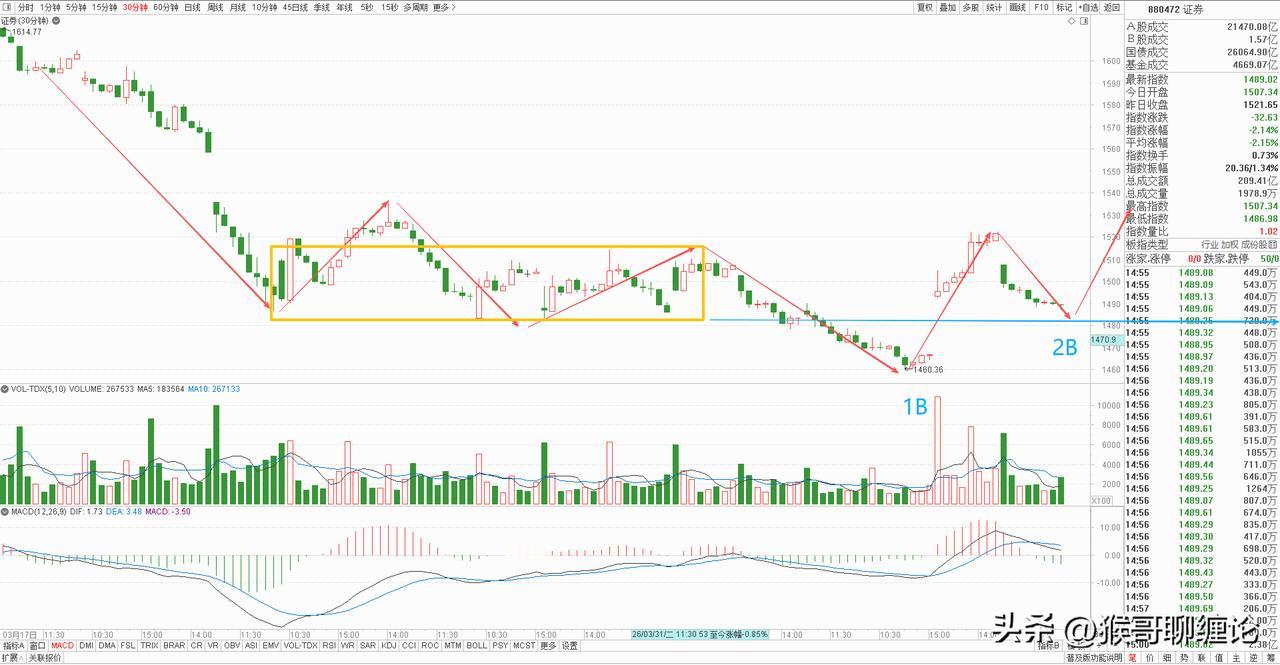Select the MCST indicator
This screenshot has height=665, width=1280.
524,645
